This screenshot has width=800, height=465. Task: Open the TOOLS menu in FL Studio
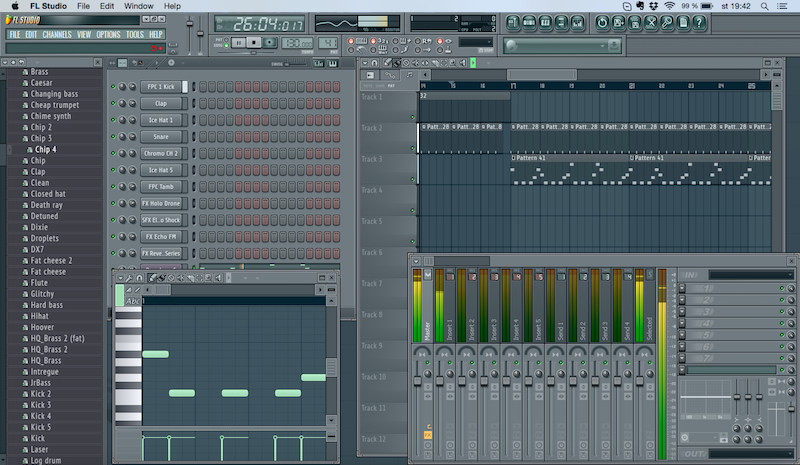134,35
